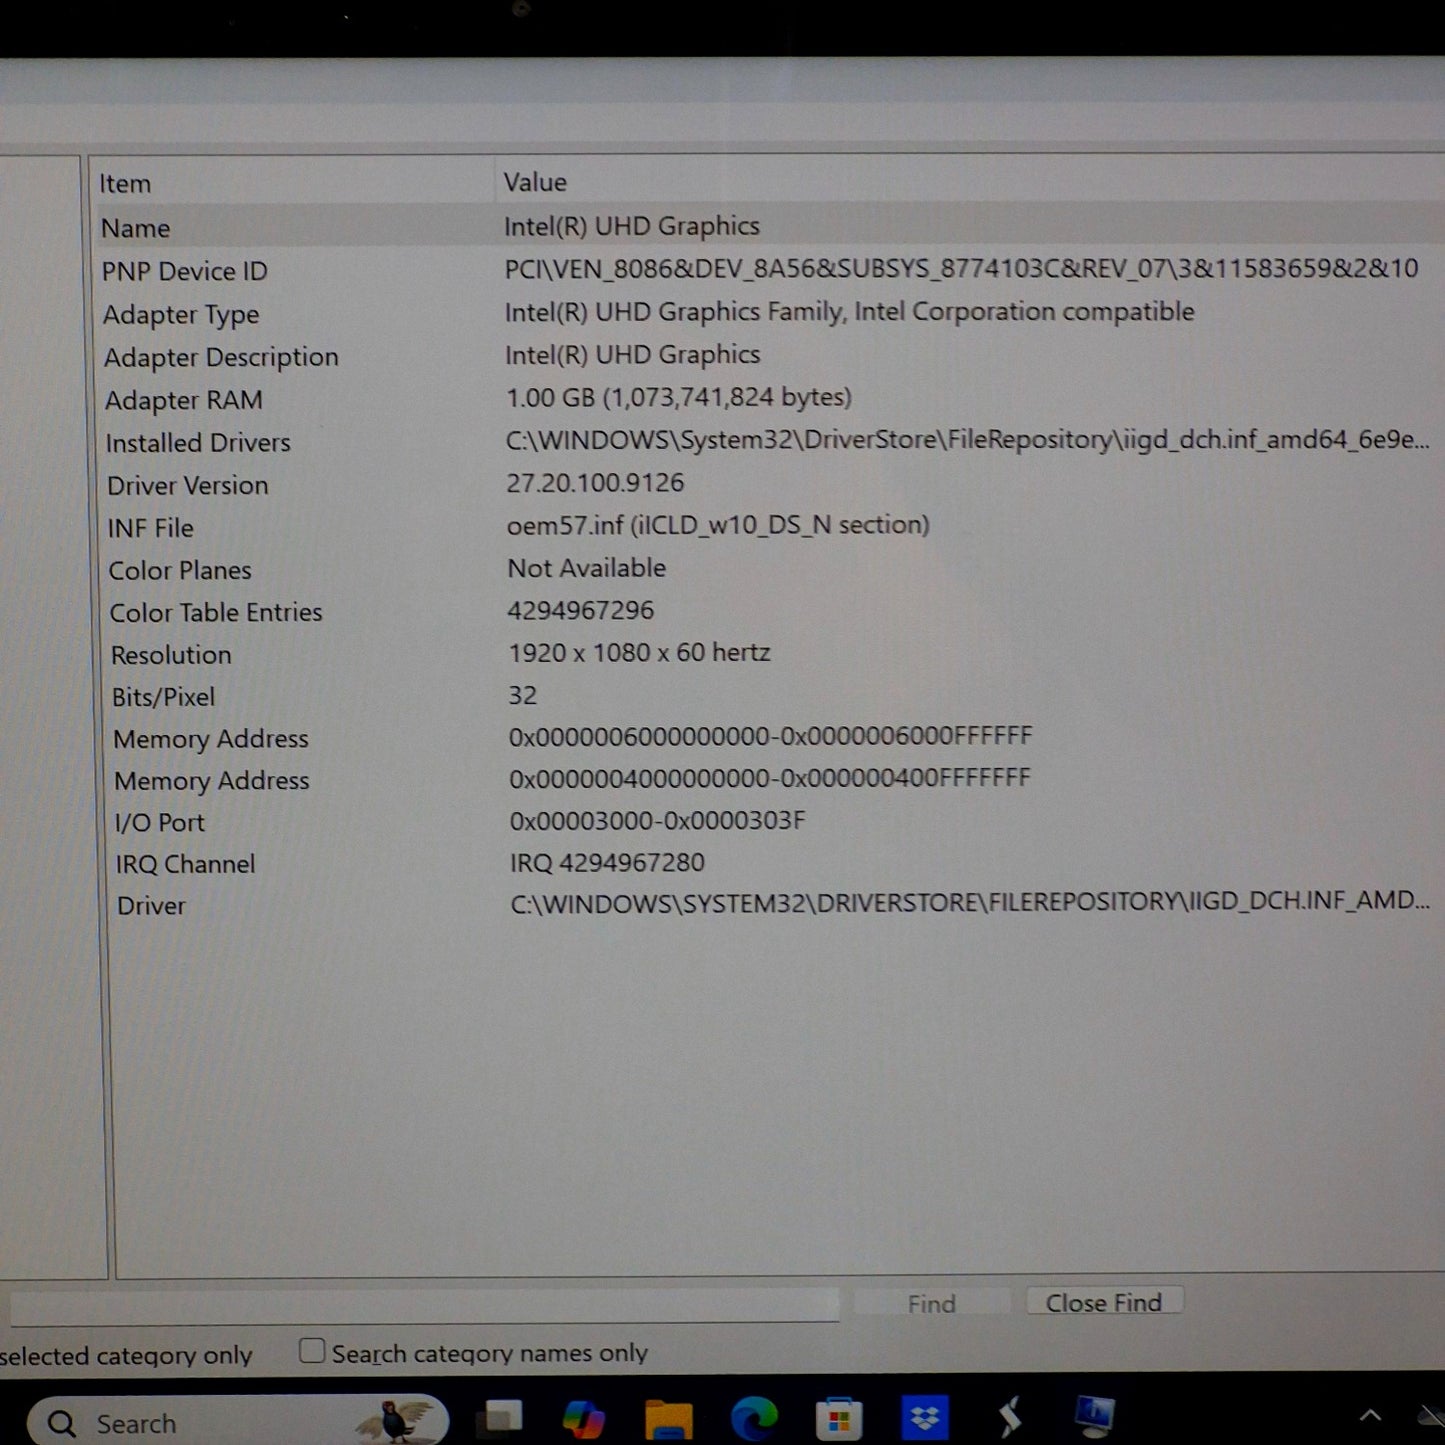The image size is (1445, 1445).
Task: Click the Find what text field
Action: pos(424,1305)
